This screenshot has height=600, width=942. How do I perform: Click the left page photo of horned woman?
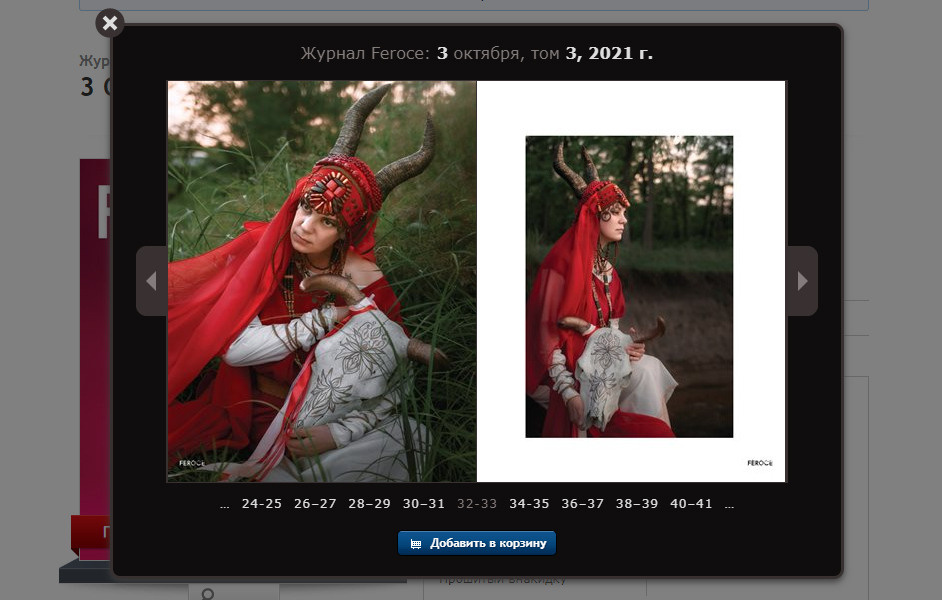(x=321, y=281)
